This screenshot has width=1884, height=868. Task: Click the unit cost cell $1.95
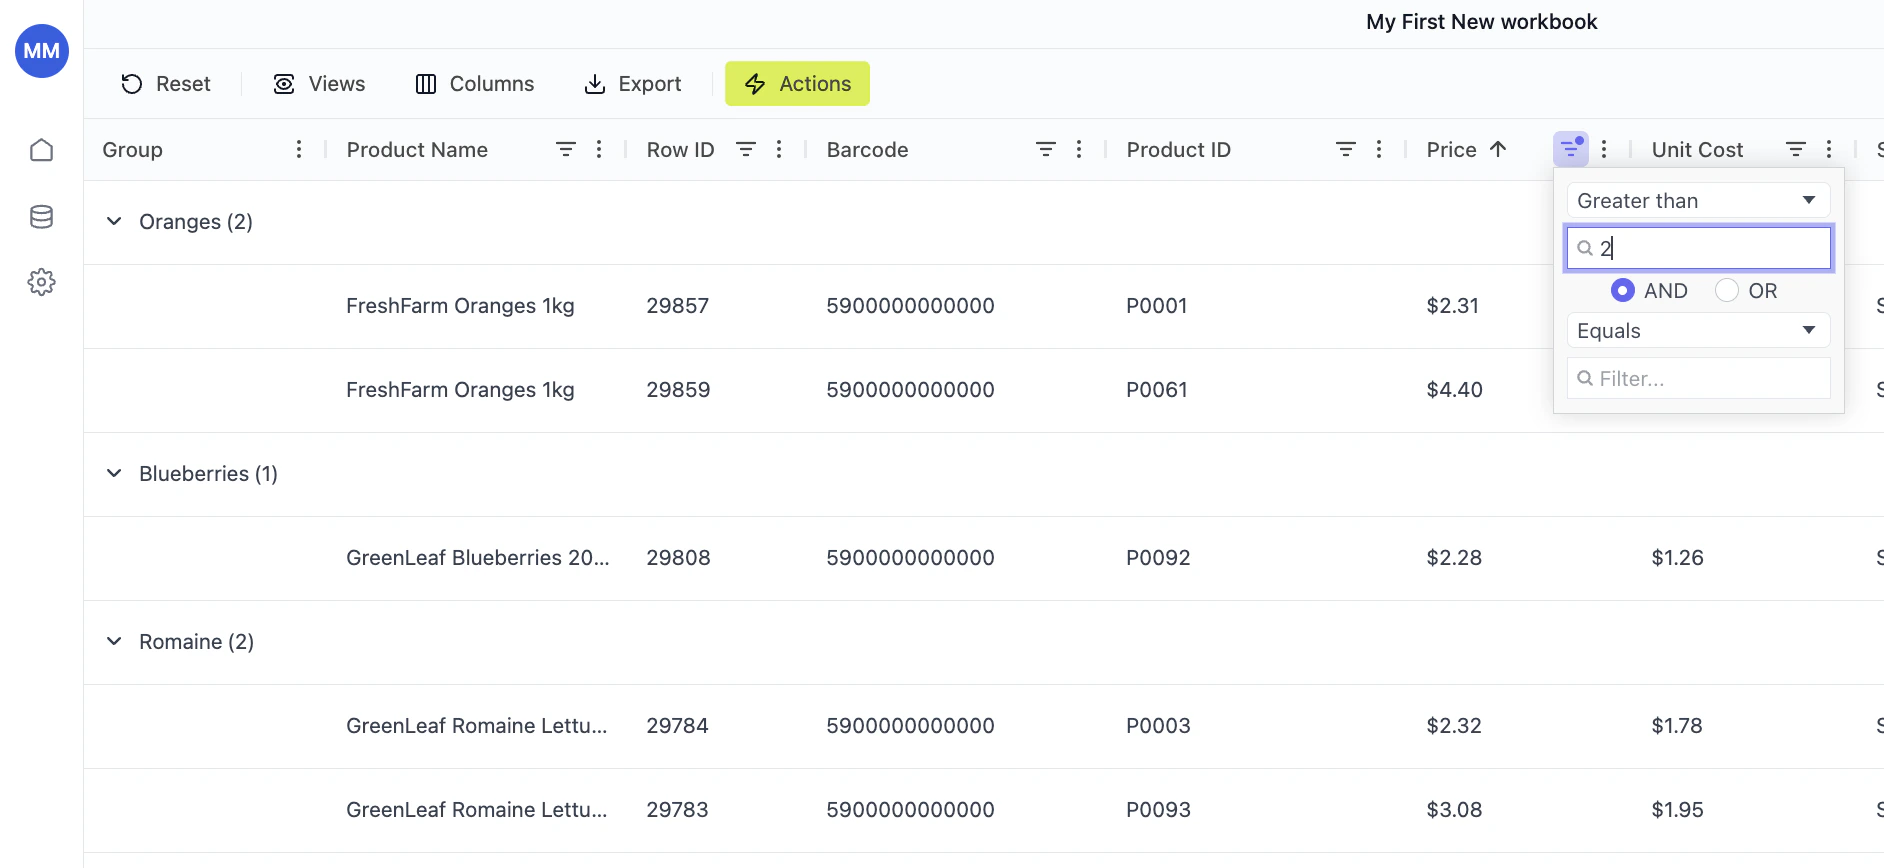point(1677,810)
